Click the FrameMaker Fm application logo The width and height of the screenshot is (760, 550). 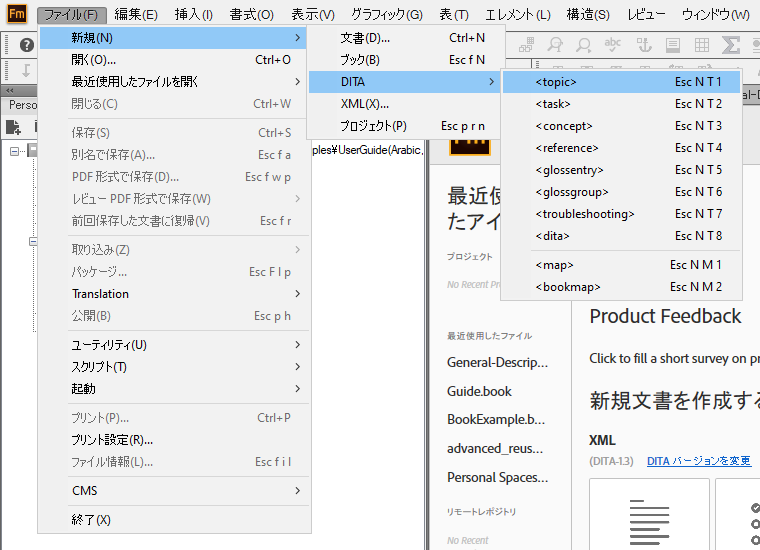17,14
